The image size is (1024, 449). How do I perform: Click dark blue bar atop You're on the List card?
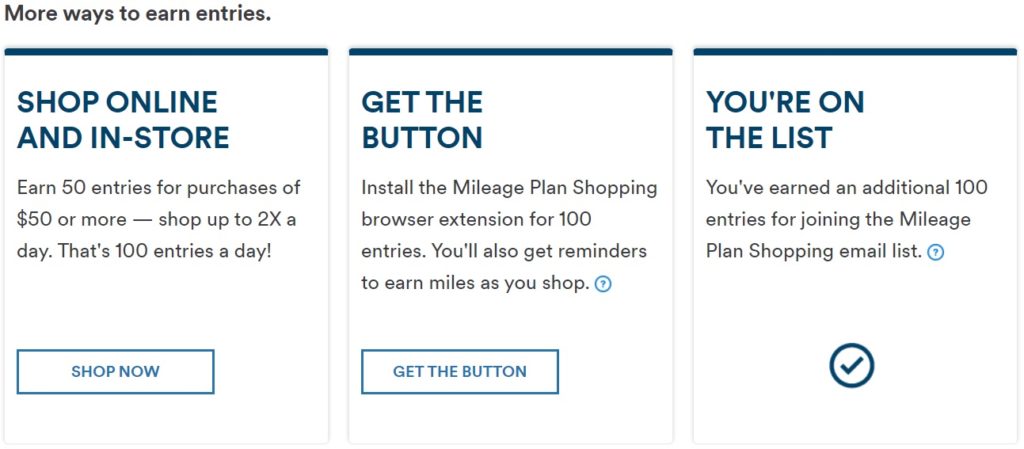pyautogui.click(x=855, y=51)
